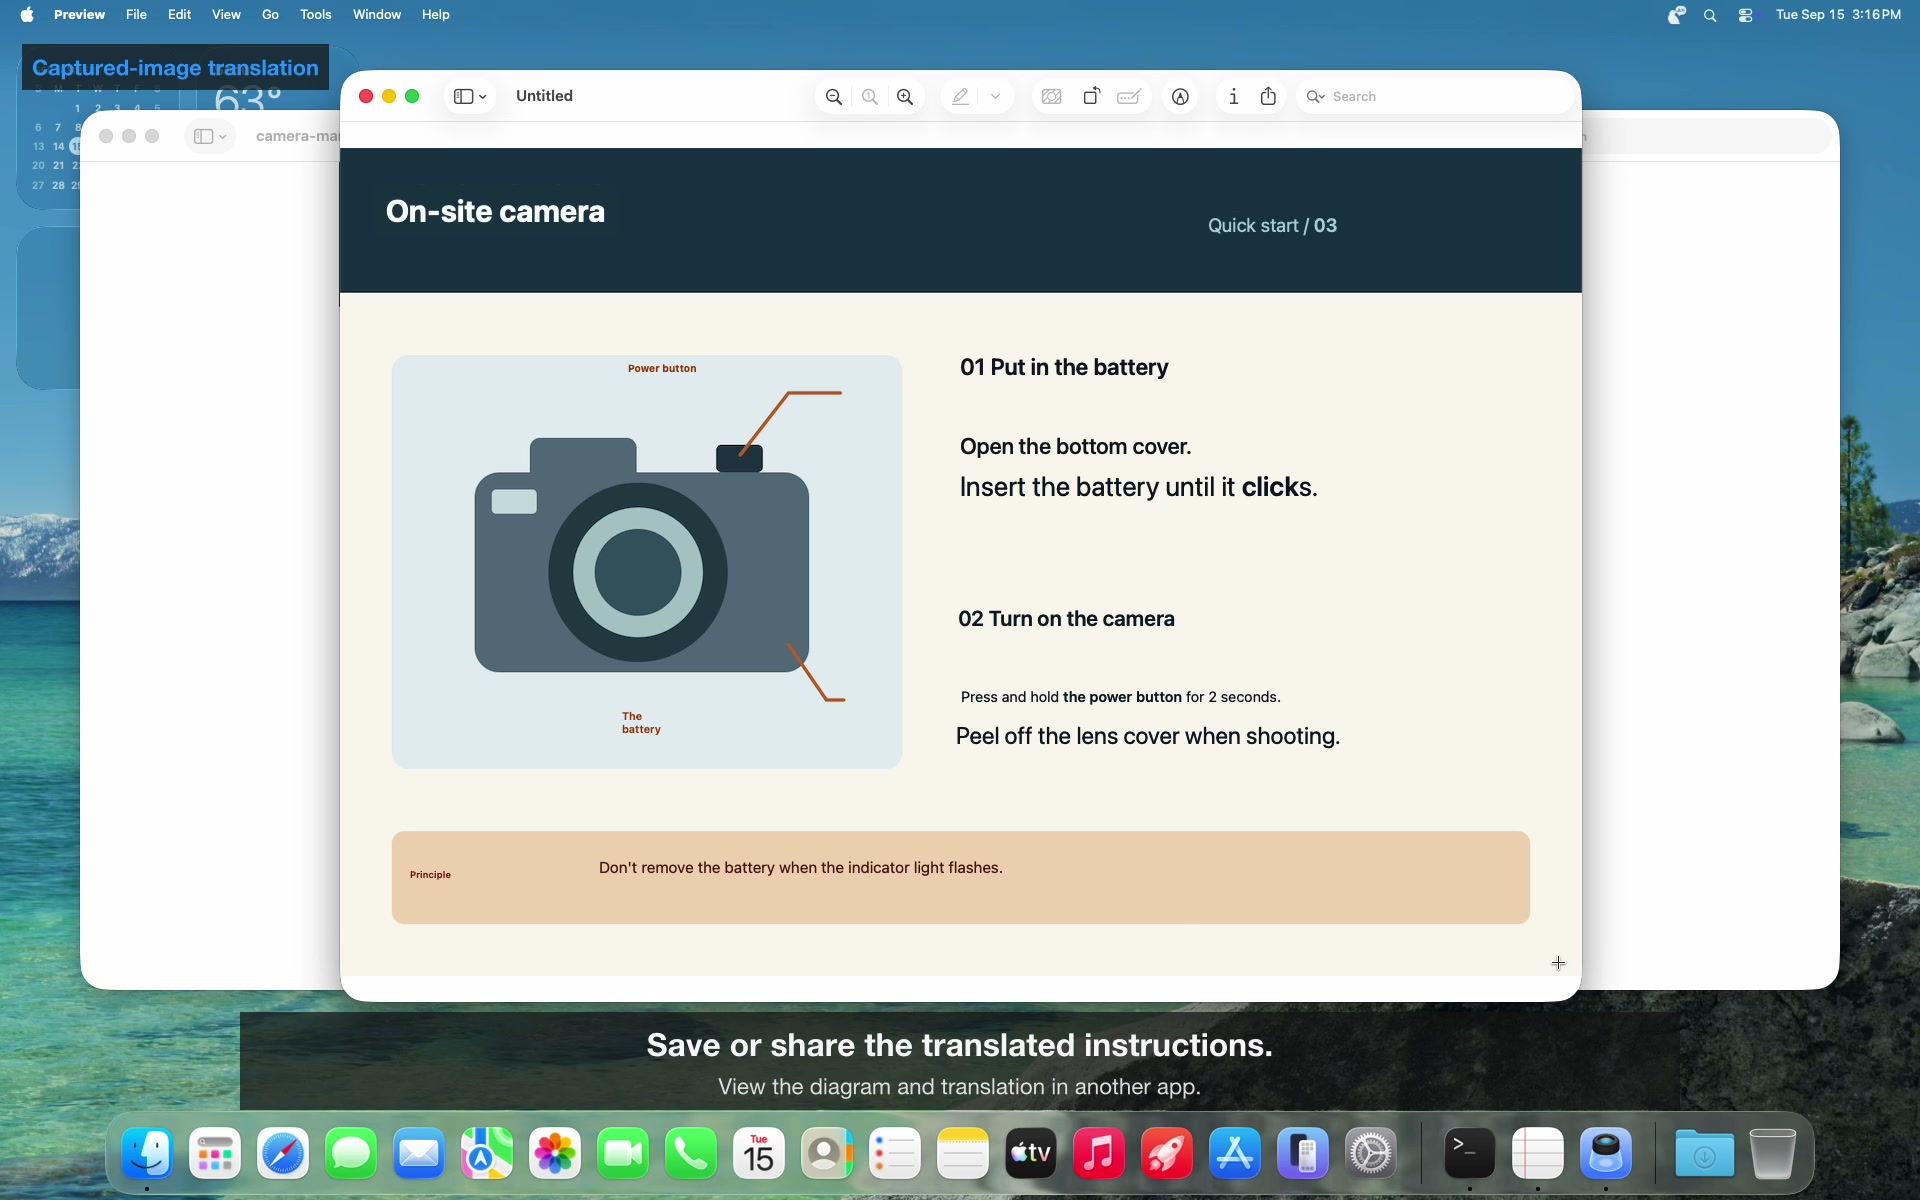Open the Inspector info icon
1920x1200 pixels.
[x=1234, y=97]
